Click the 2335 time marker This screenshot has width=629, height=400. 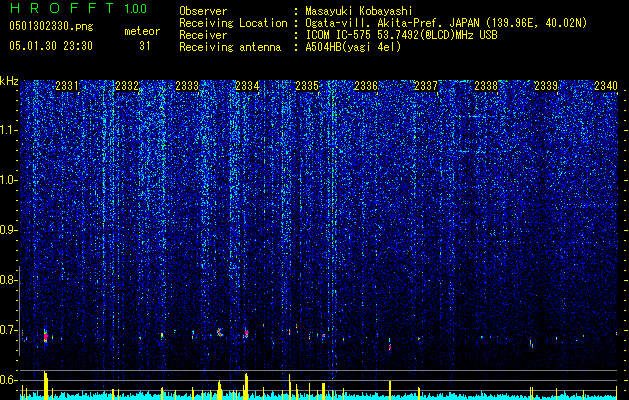[307, 86]
